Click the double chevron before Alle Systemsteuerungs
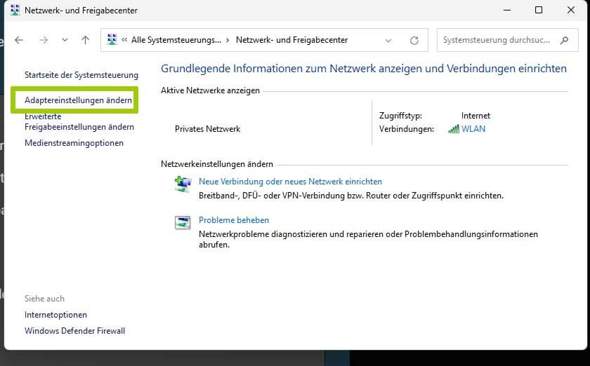 124,40
